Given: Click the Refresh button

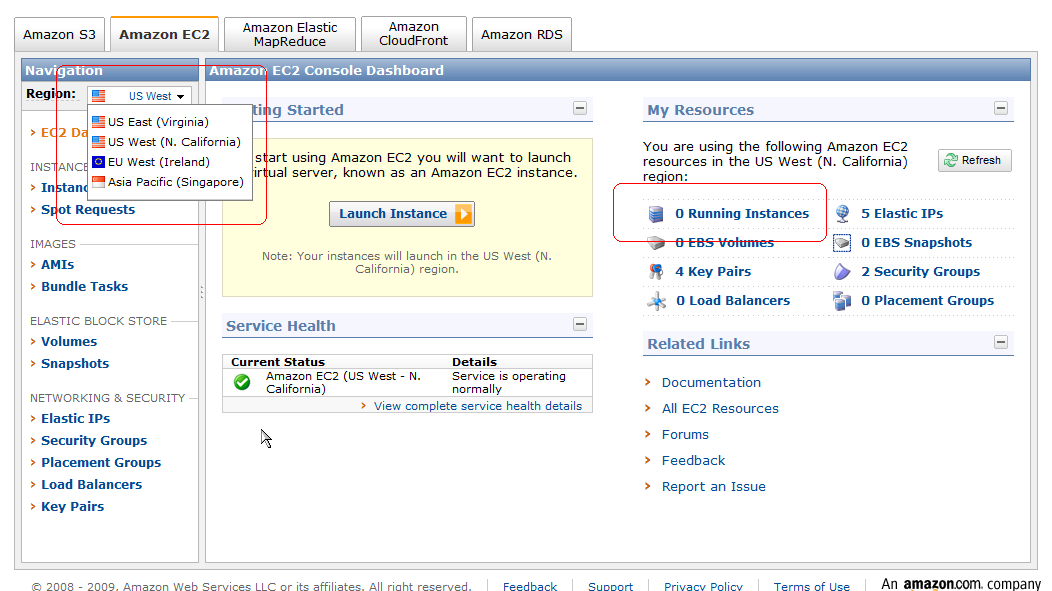Looking at the screenshot, I should [974, 160].
